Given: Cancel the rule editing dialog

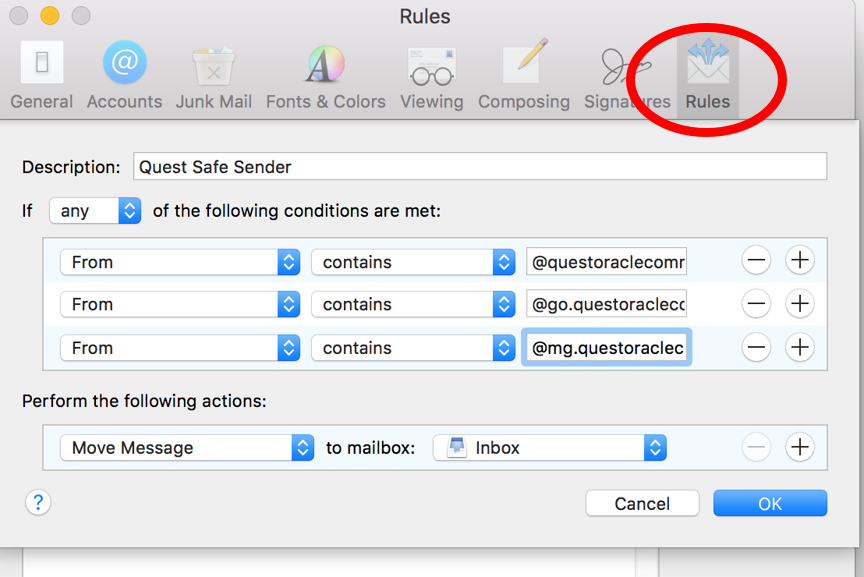Looking at the screenshot, I should [x=642, y=503].
